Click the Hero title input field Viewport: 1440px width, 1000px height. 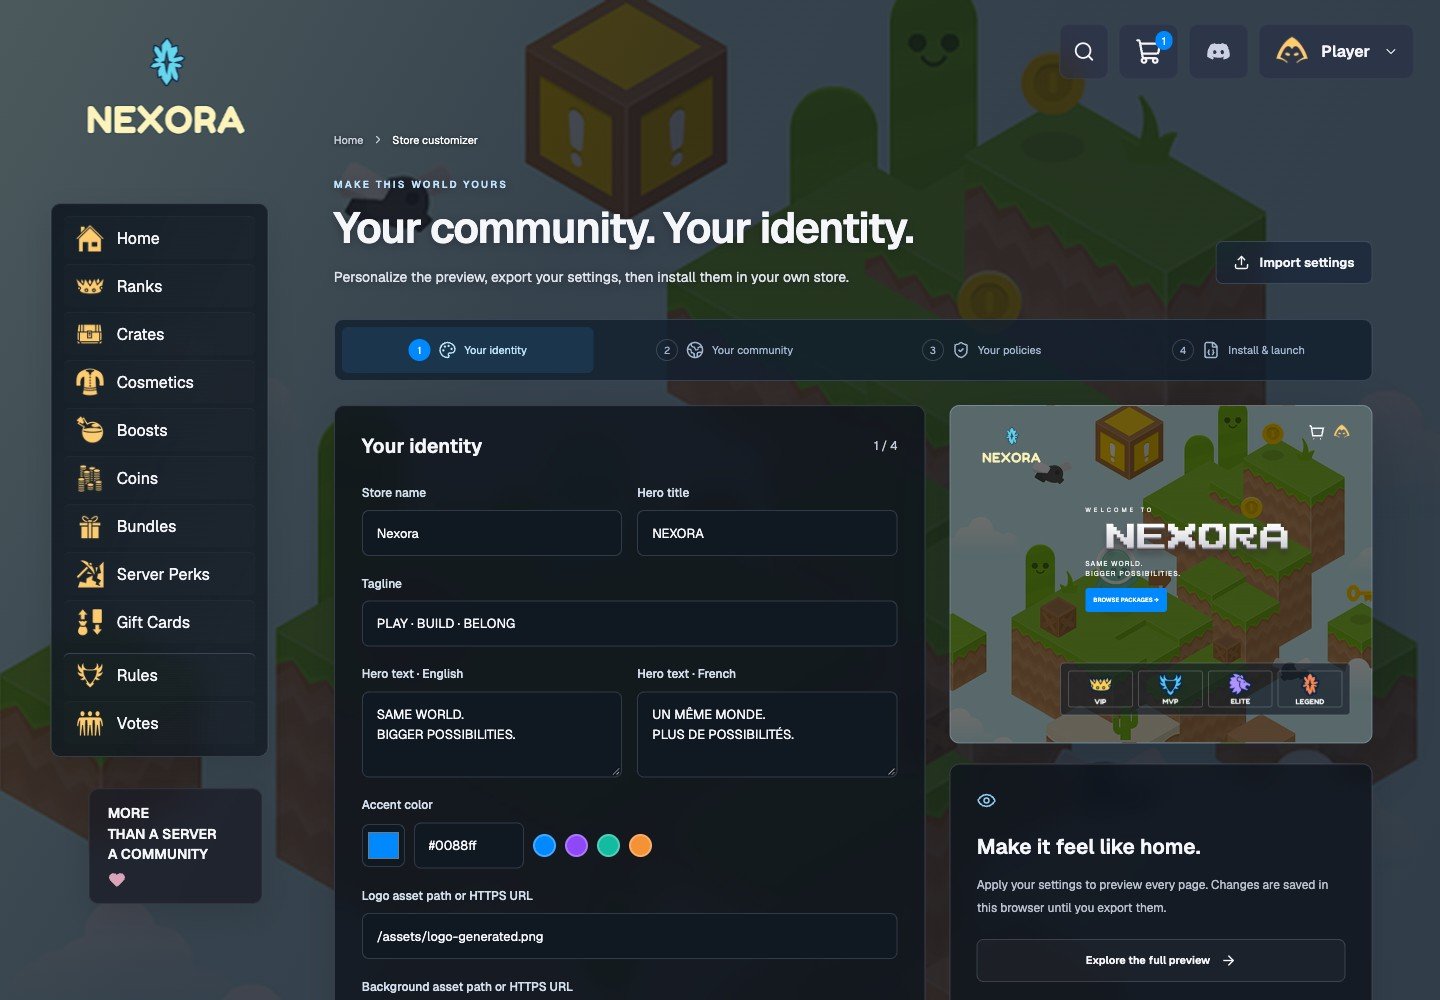click(767, 533)
